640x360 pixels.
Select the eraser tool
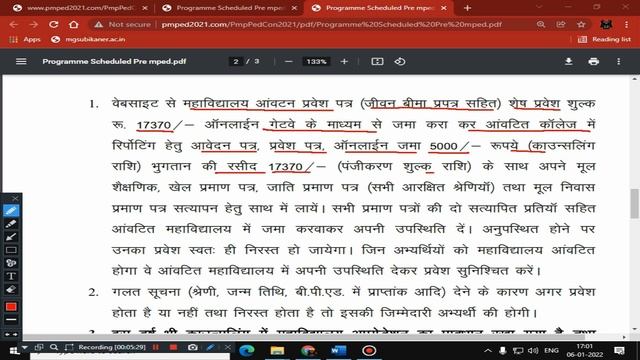(11, 289)
